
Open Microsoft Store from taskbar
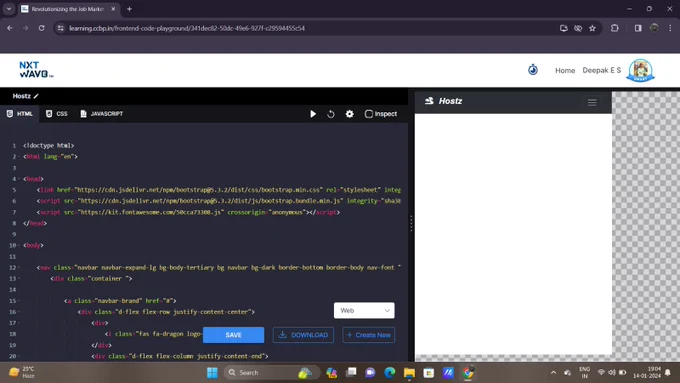(428, 373)
